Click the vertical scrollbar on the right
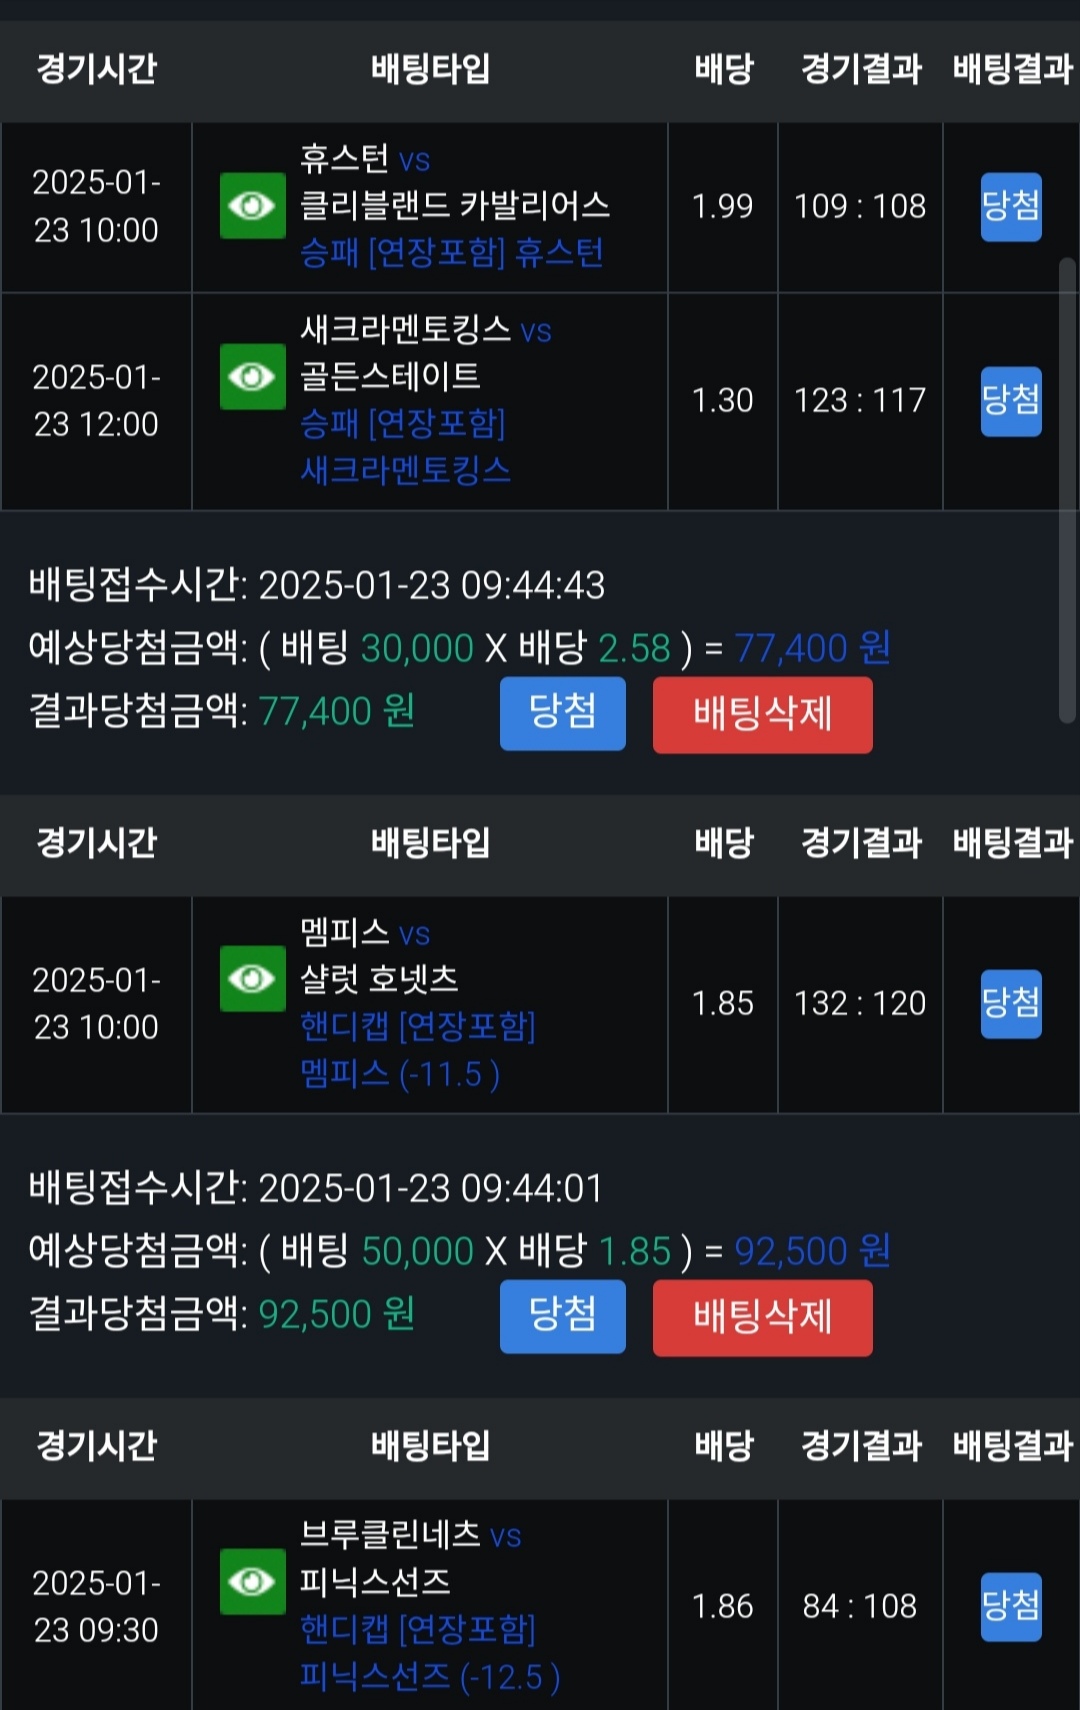The image size is (1080, 1710). (1067, 490)
